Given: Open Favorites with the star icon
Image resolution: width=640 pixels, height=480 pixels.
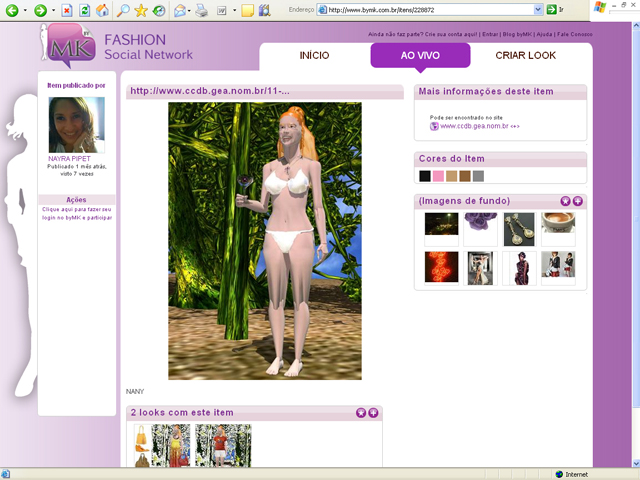Looking at the screenshot, I should [x=141, y=10].
